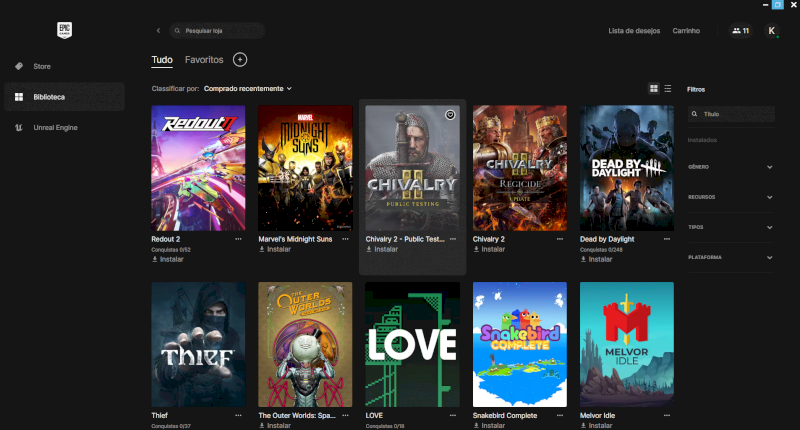Click the Dead by Daylight title text

pyautogui.click(x=607, y=239)
